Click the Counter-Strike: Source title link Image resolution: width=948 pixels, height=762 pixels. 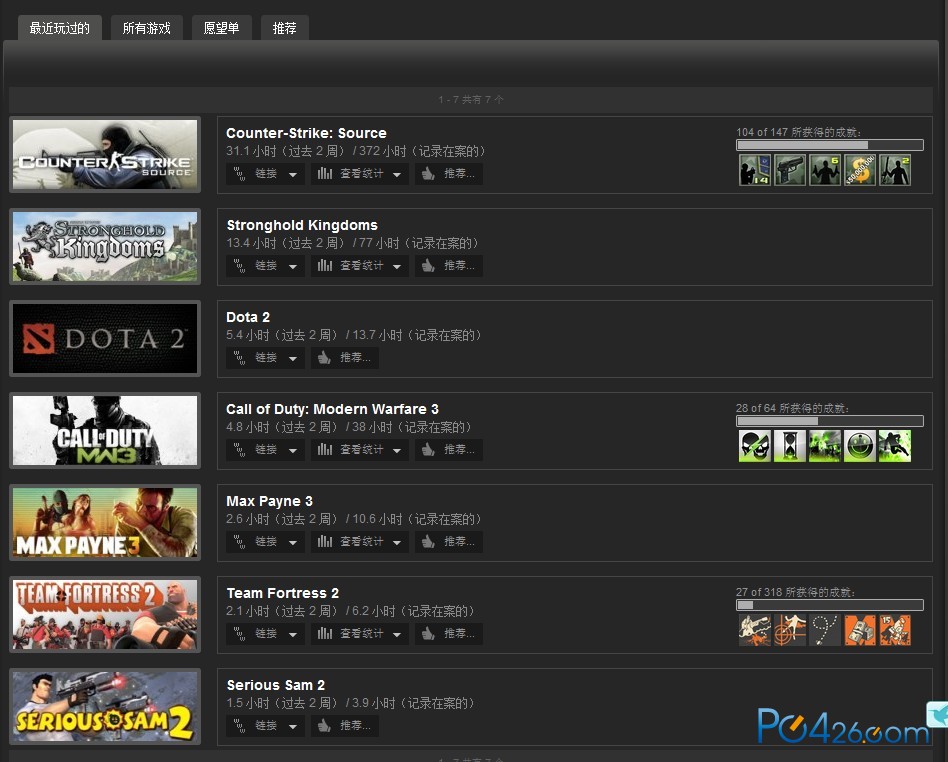(x=306, y=133)
